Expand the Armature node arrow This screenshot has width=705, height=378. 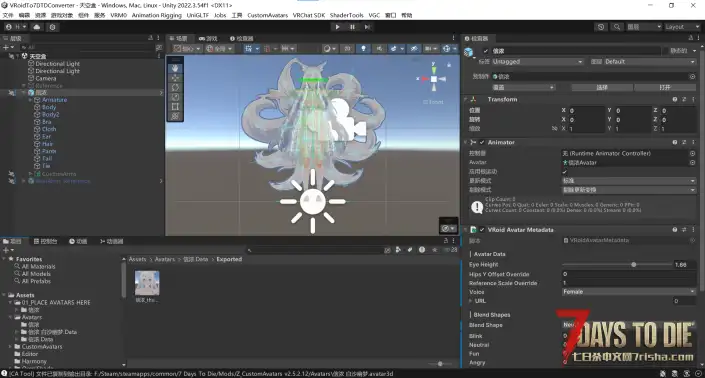pos(30,100)
